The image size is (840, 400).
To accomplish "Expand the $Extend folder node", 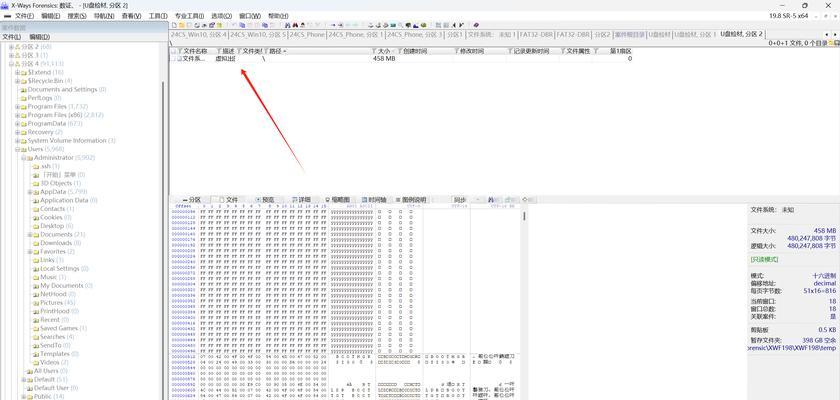I will pos(17,72).
